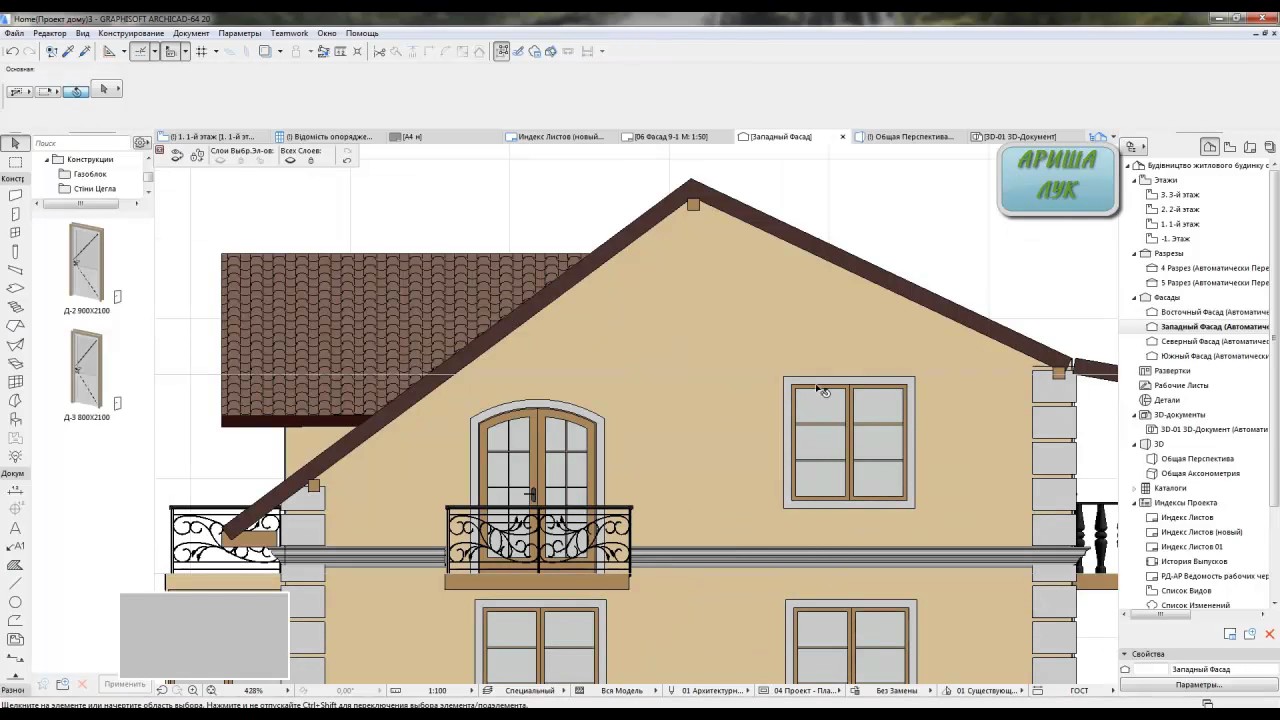
Task: Select the Label tool (A1 arrow)
Action: pos(15,546)
